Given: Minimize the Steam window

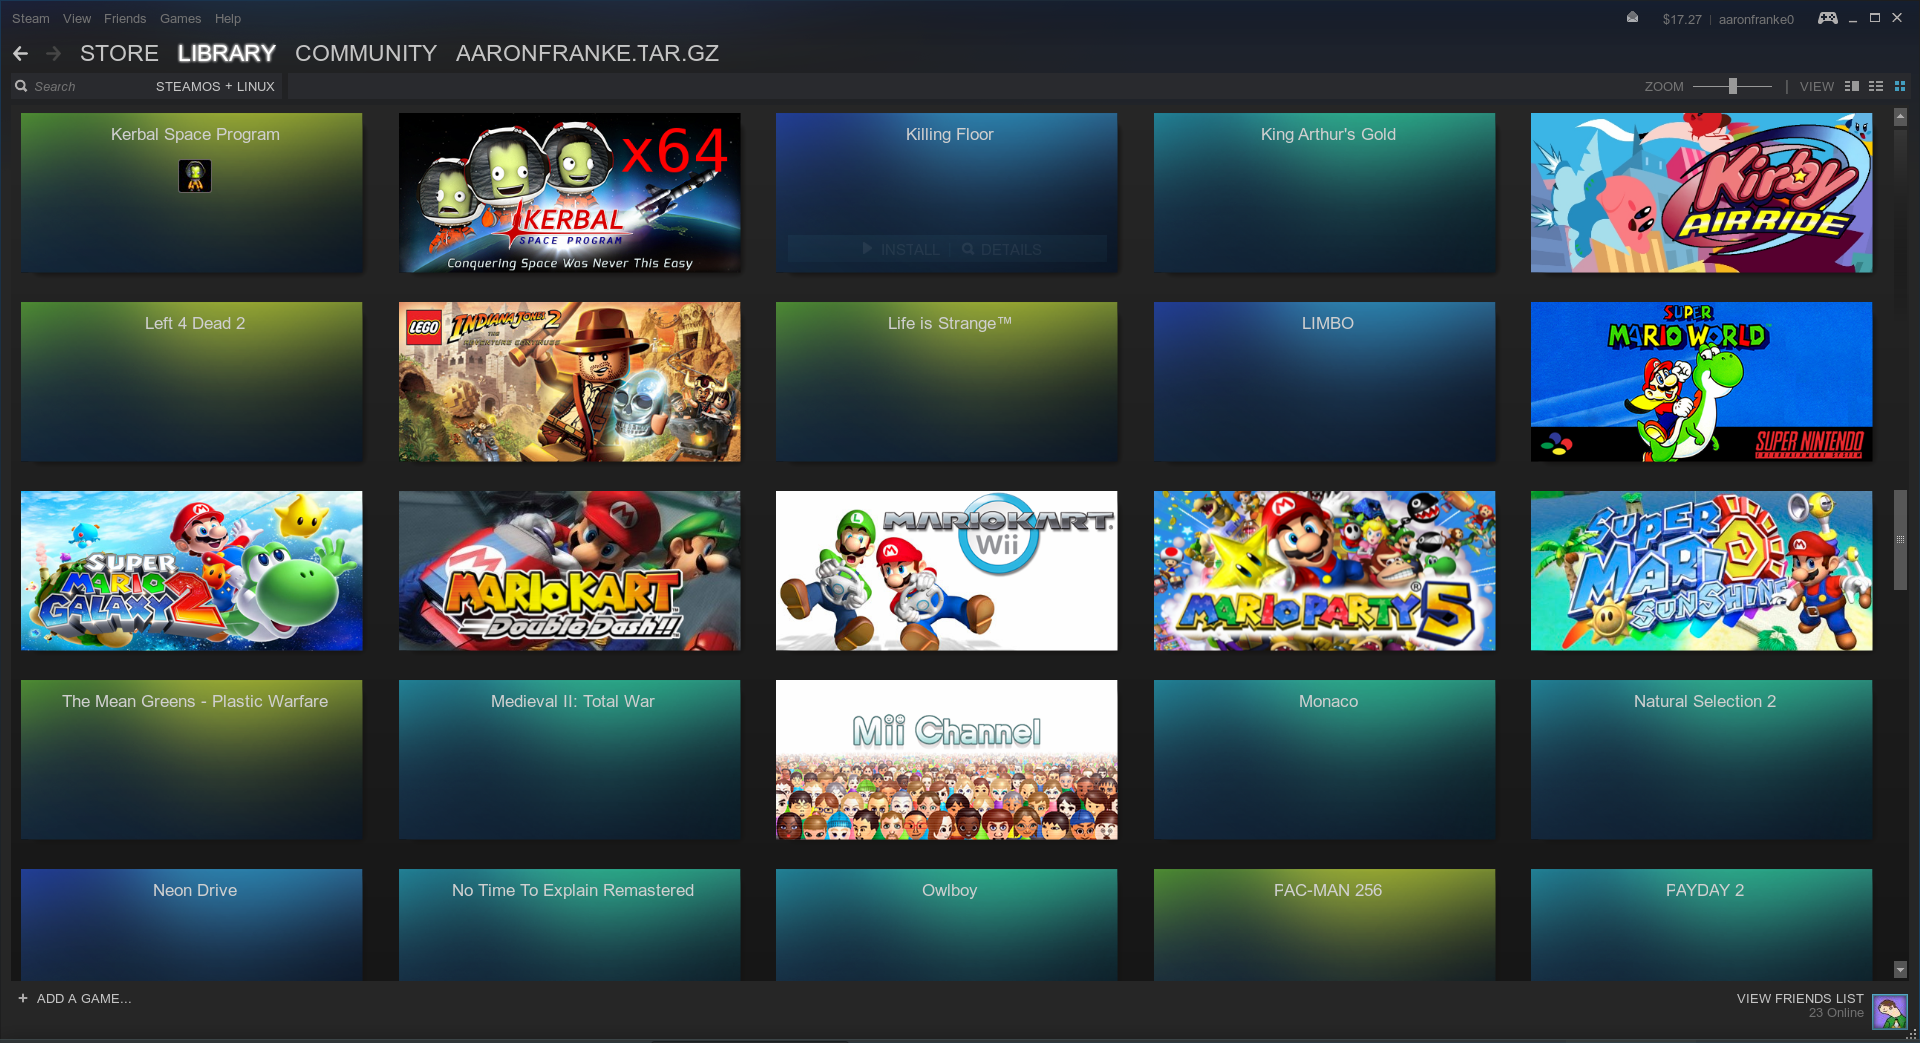Looking at the screenshot, I should coord(1853,18).
